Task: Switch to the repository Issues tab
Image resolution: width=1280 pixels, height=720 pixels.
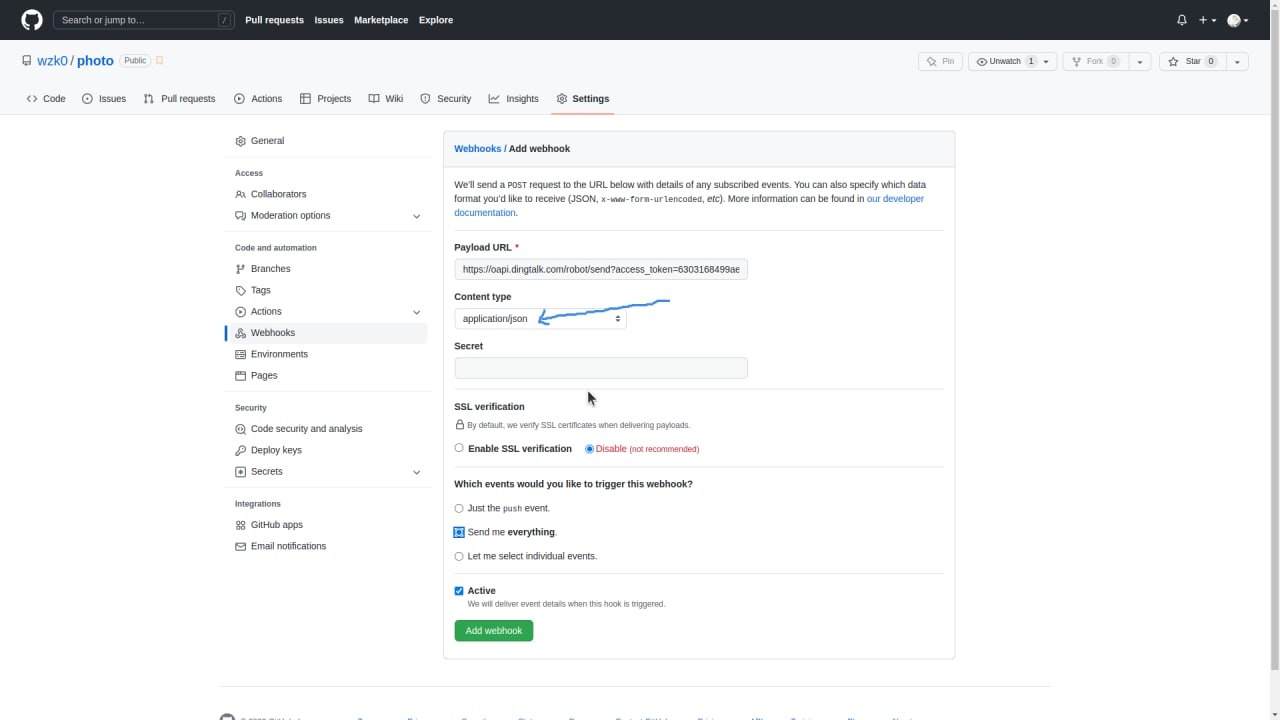Action: point(104,99)
